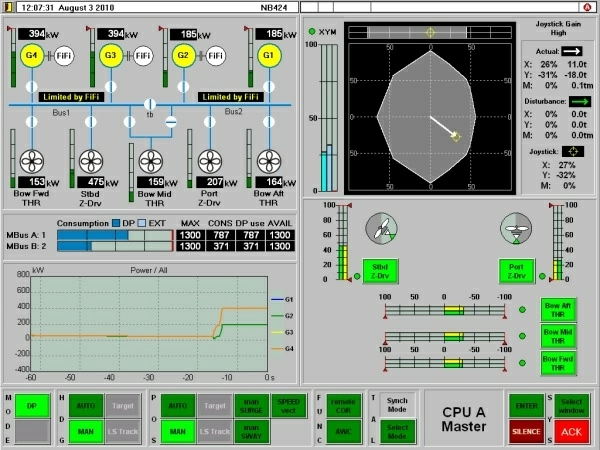
Task: Select the Port Z-Drv propeller icon
Action: pyautogui.click(x=209, y=161)
